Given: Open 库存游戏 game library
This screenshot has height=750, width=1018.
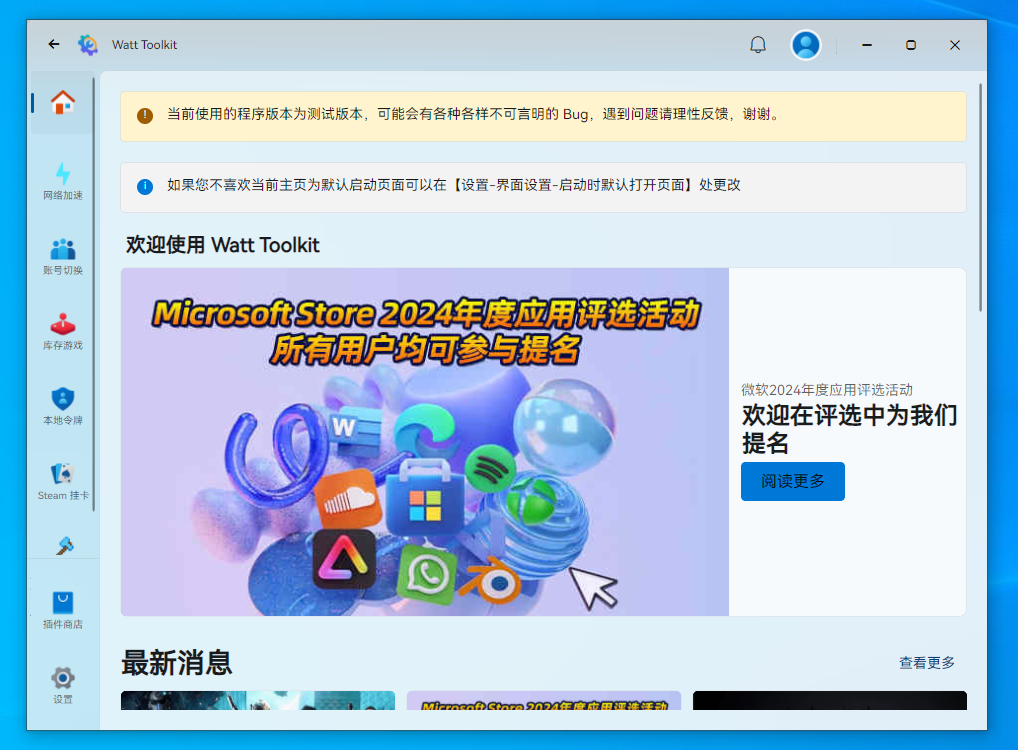Looking at the screenshot, I should click(x=63, y=331).
